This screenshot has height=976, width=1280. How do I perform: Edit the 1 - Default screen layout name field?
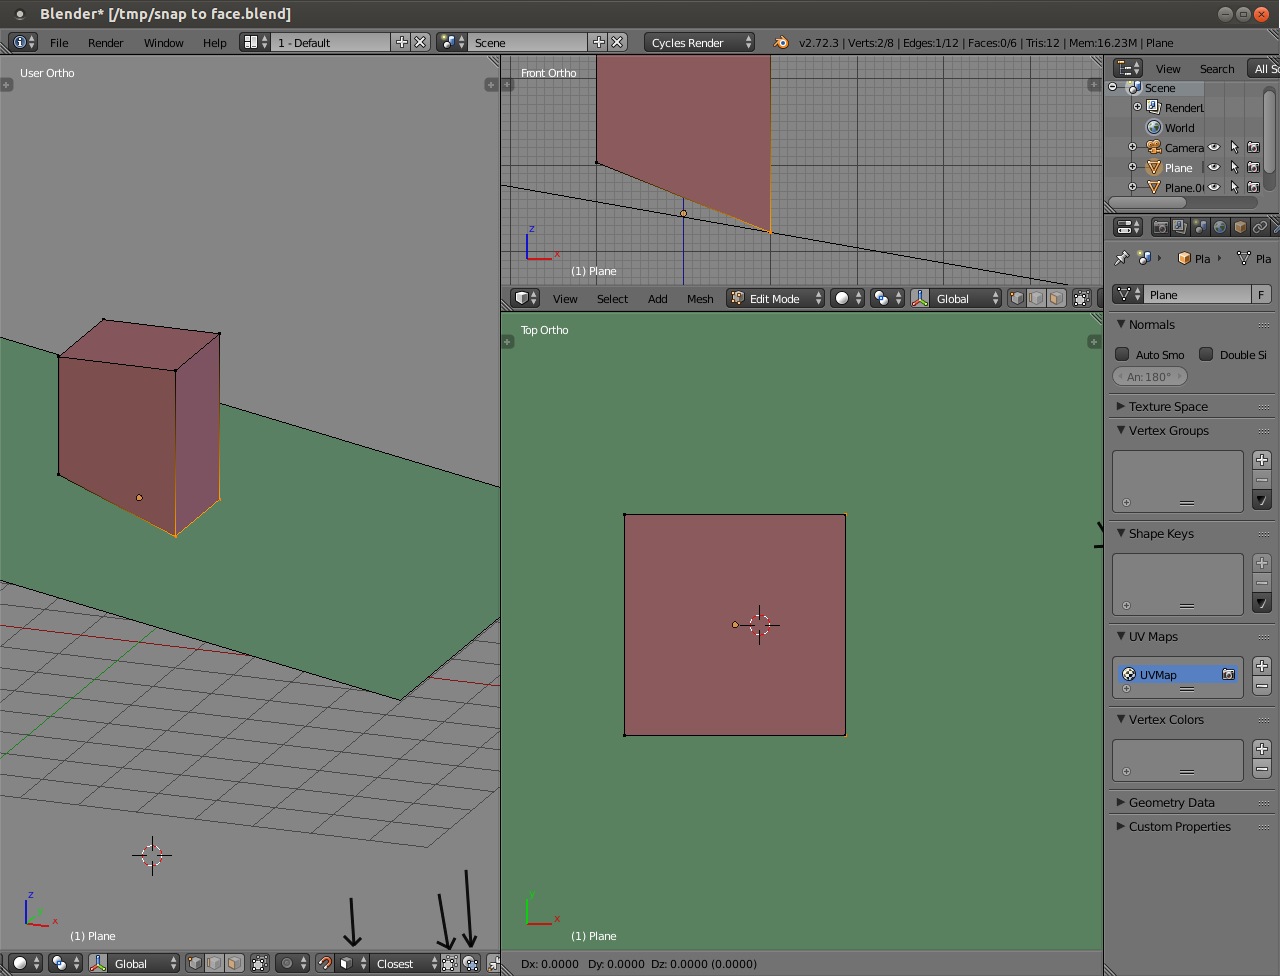[330, 42]
